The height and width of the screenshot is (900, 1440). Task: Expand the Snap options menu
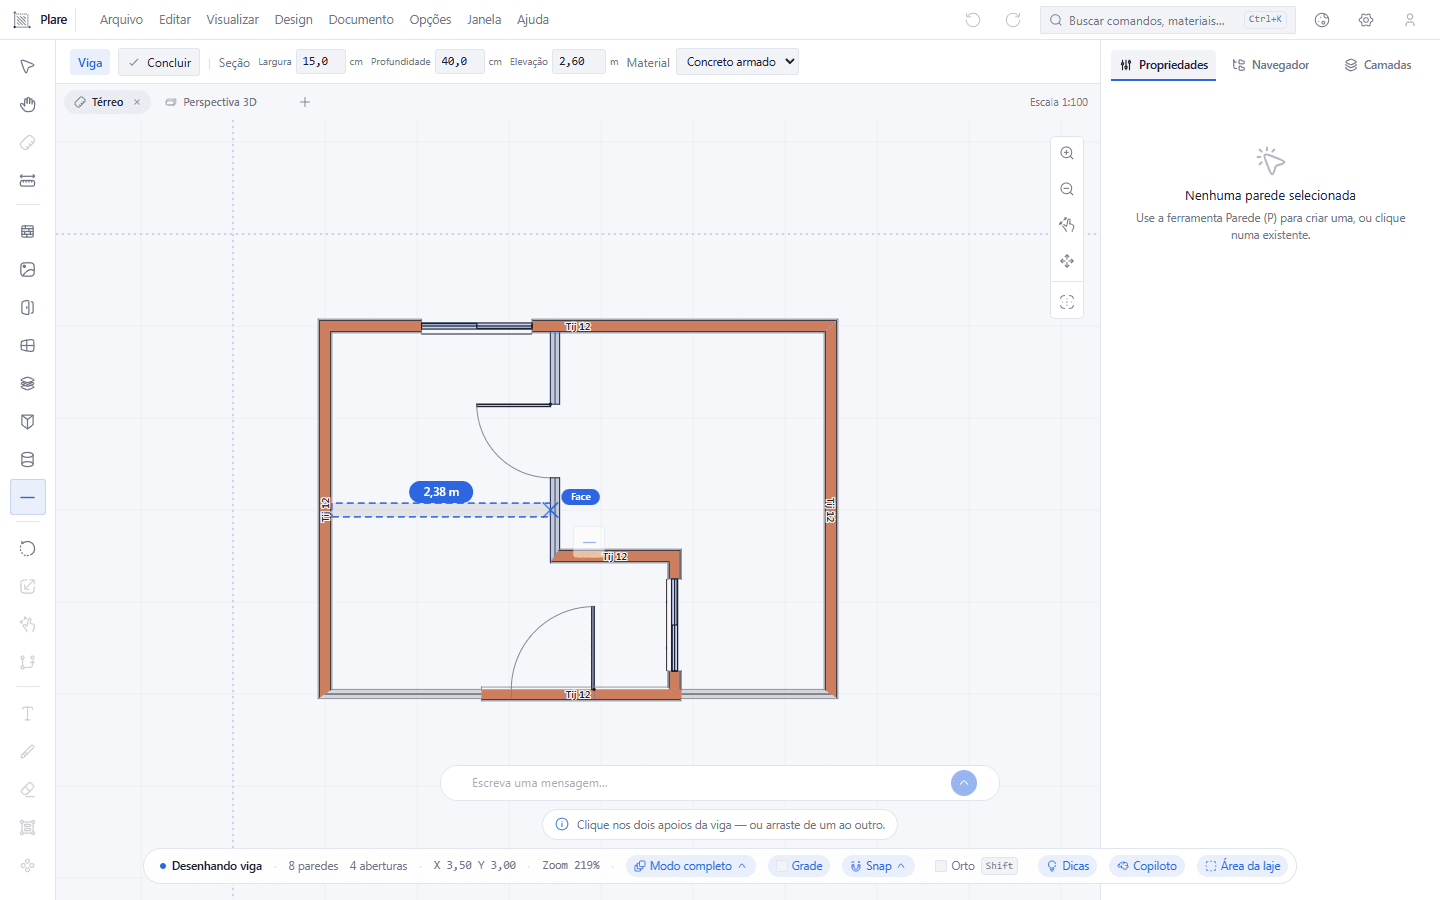point(878,866)
